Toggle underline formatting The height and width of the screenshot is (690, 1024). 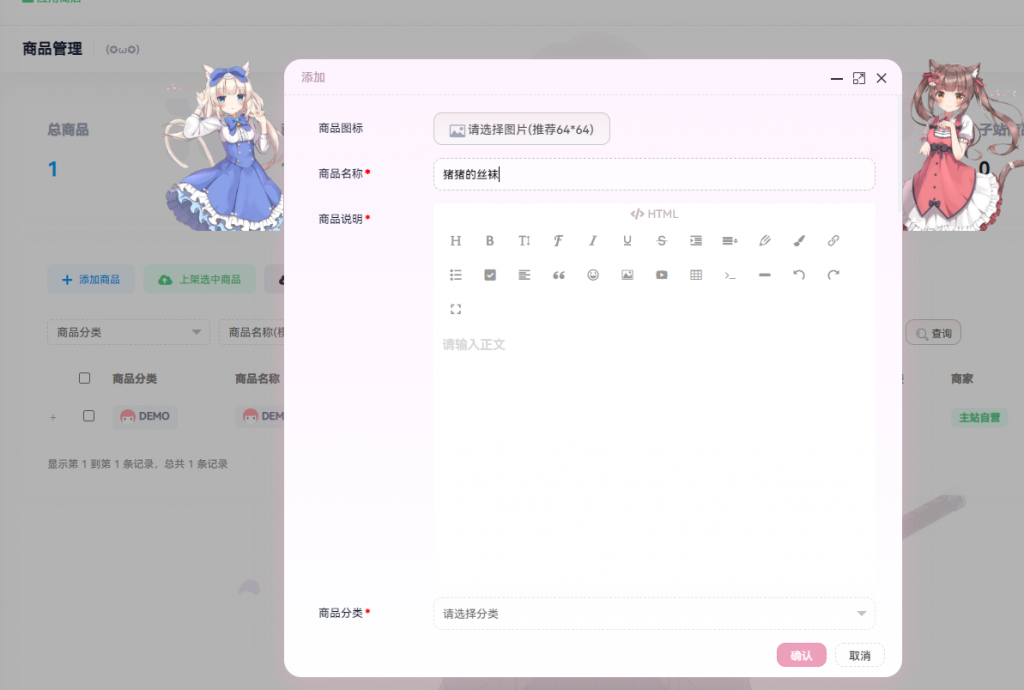(x=627, y=241)
